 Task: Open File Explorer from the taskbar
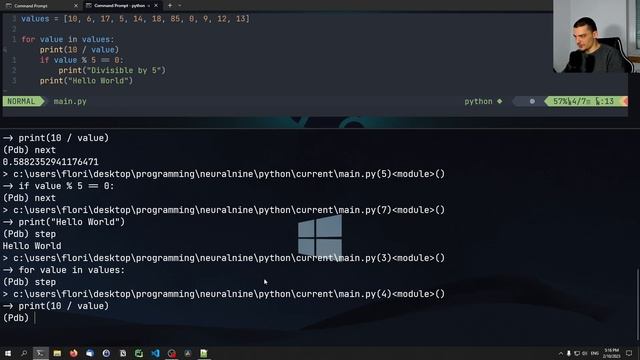pos(57,353)
